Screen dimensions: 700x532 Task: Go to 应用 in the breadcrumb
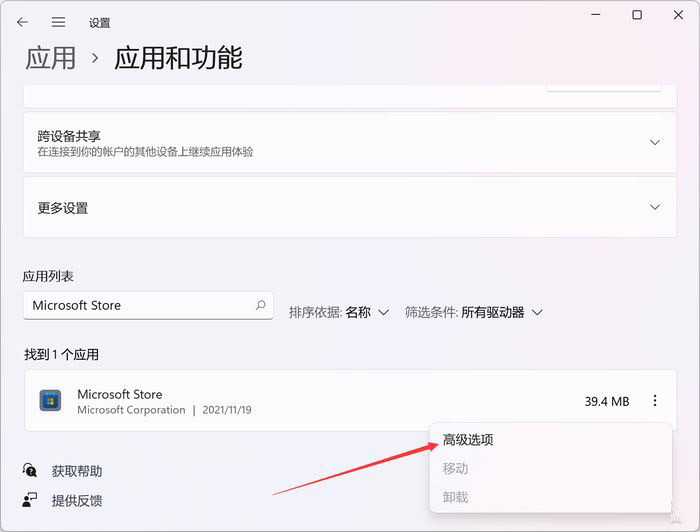[x=50, y=58]
